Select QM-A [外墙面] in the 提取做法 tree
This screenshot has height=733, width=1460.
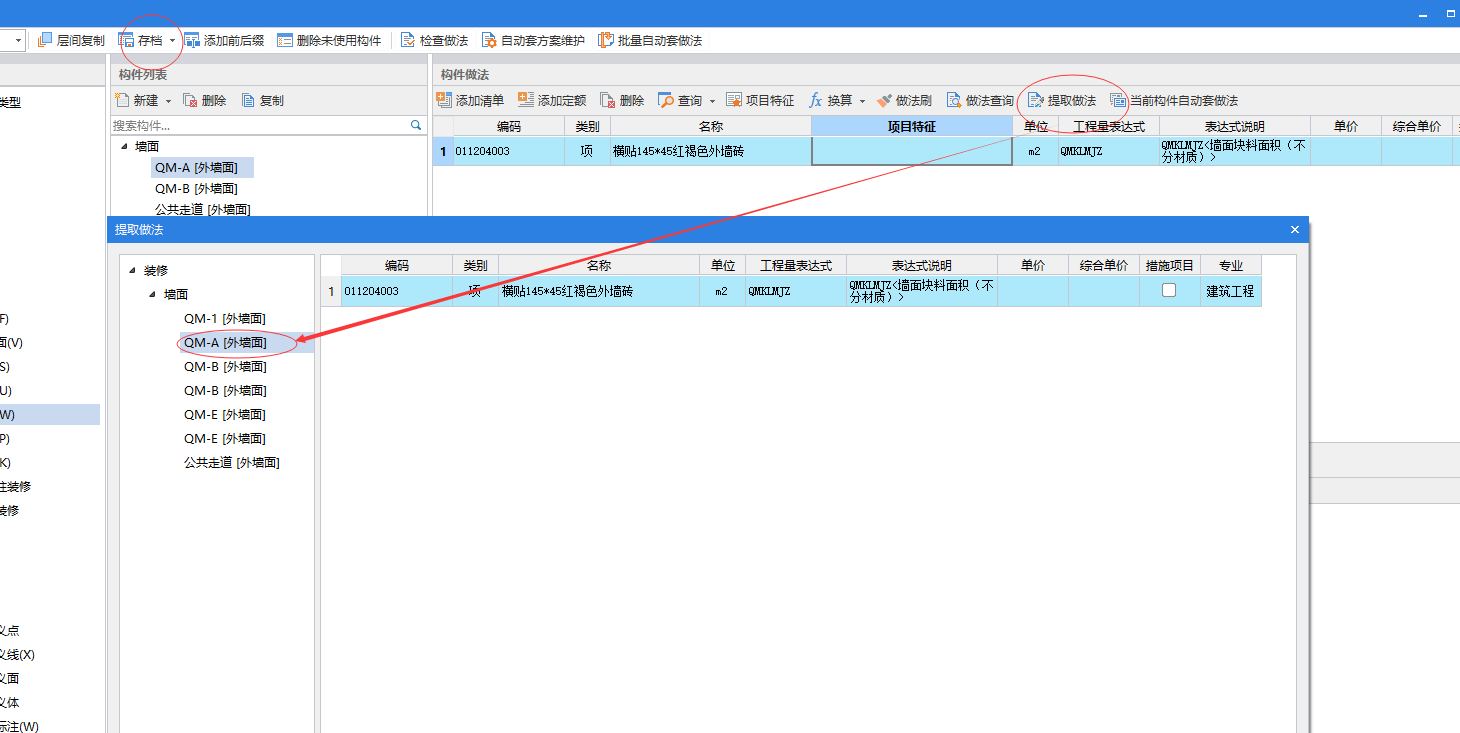[225, 342]
